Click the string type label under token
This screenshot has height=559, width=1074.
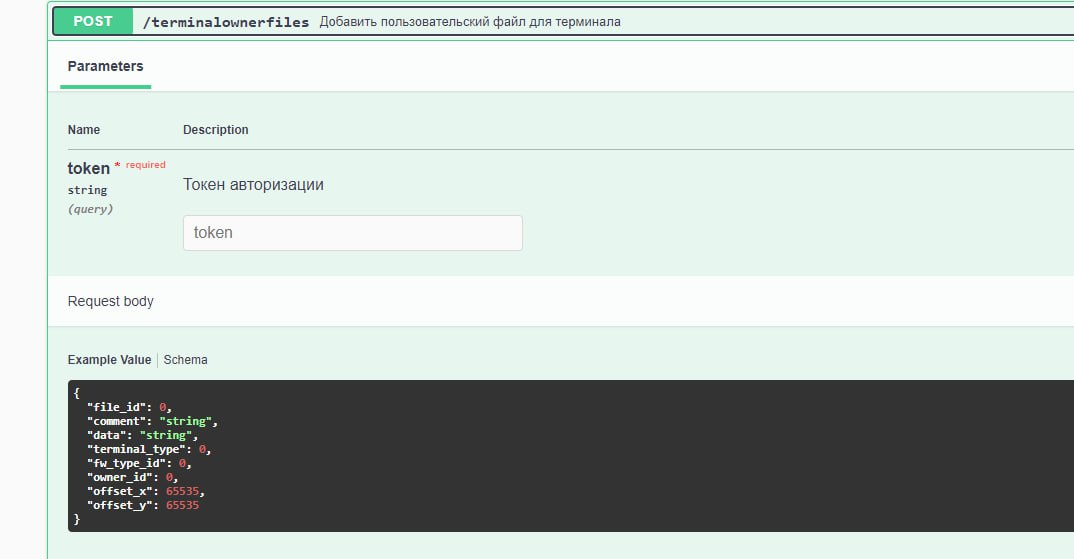pyautogui.click(x=87, y=190)
